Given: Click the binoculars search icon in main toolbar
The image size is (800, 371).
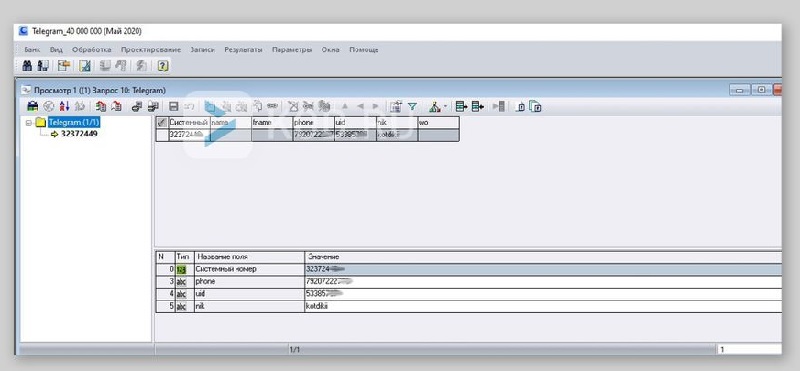Looking at the screenshot, I should [28, 65].
